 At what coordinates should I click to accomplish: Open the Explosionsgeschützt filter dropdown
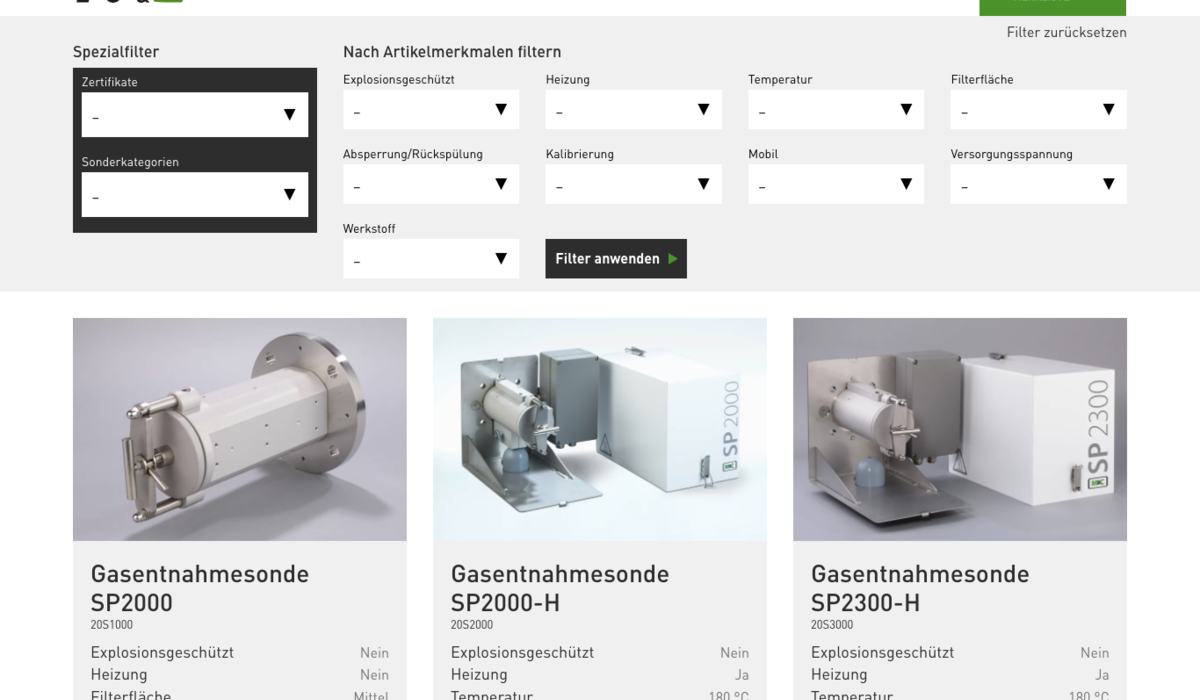(x=430, y=110)
